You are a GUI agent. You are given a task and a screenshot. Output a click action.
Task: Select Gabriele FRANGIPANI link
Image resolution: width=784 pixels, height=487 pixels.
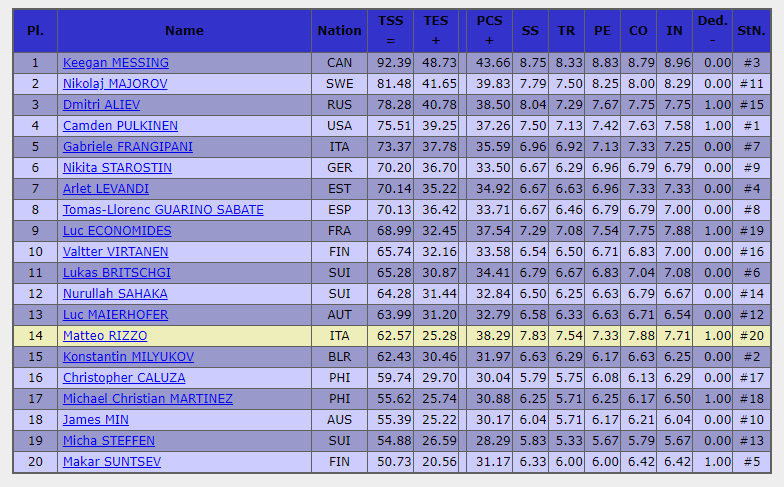pos(127,147)
